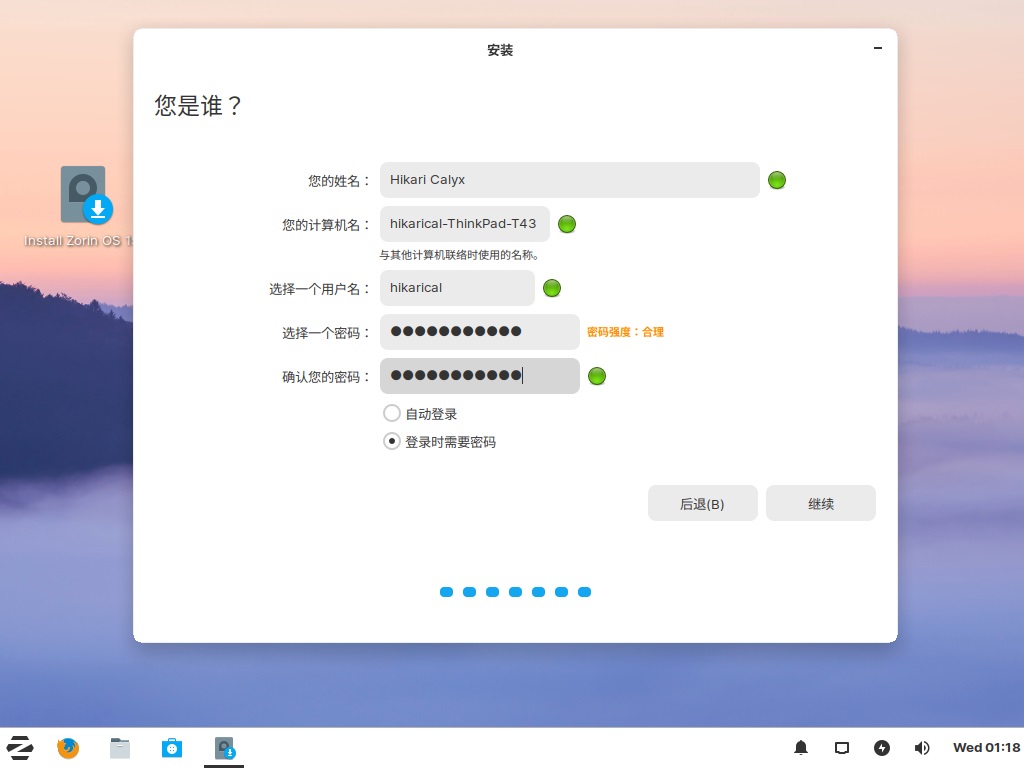
Task: Open the Zorin menu in the taskbar
Action: tap(20, 747)
